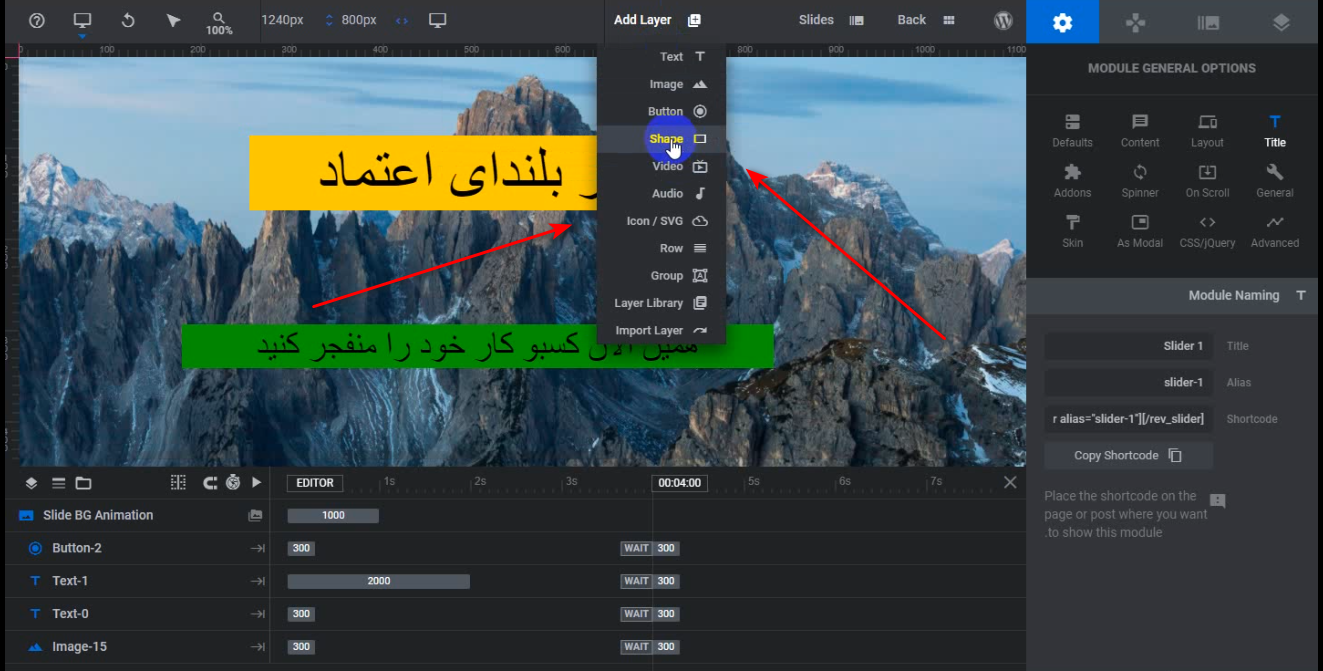
Task: Click the EDITOR button in timeline
Action: [315, 483]
